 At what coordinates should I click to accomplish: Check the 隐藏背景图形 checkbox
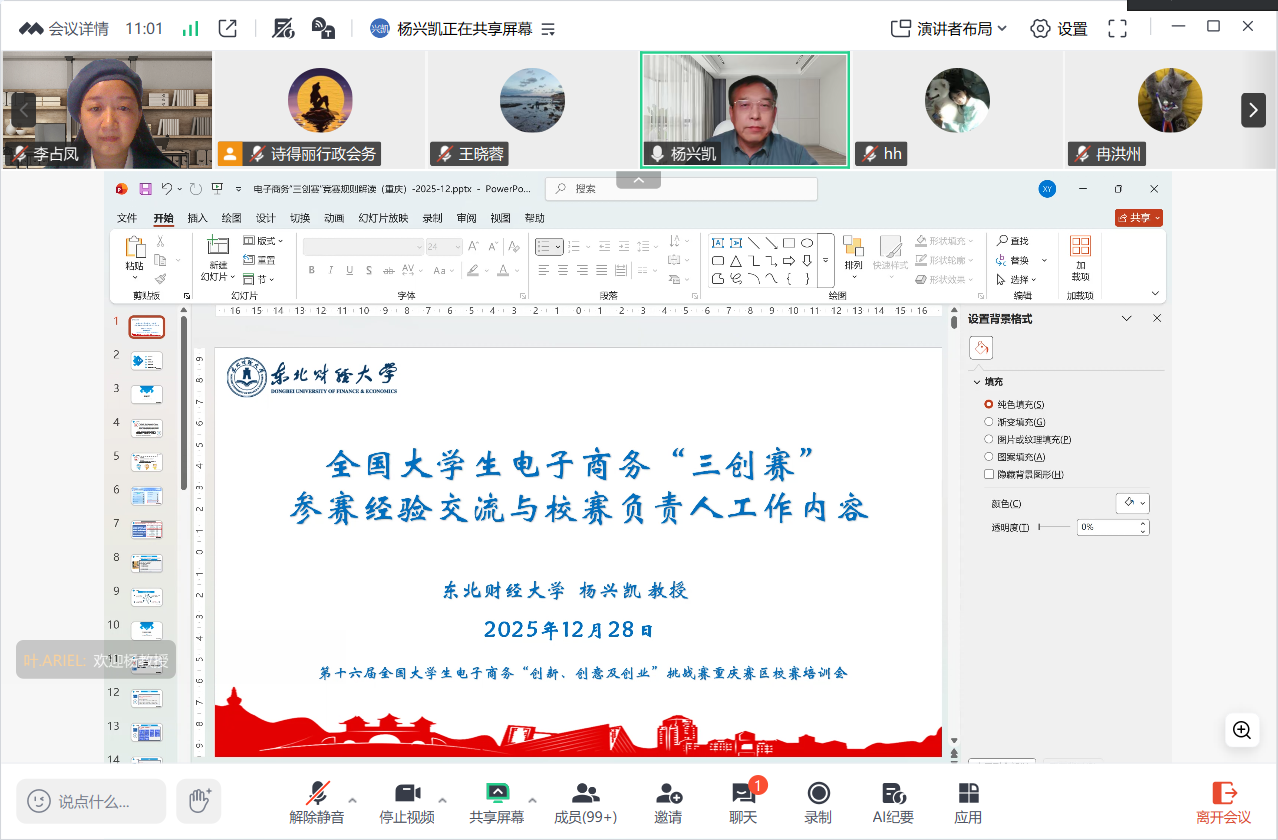[x=988, y=475]
